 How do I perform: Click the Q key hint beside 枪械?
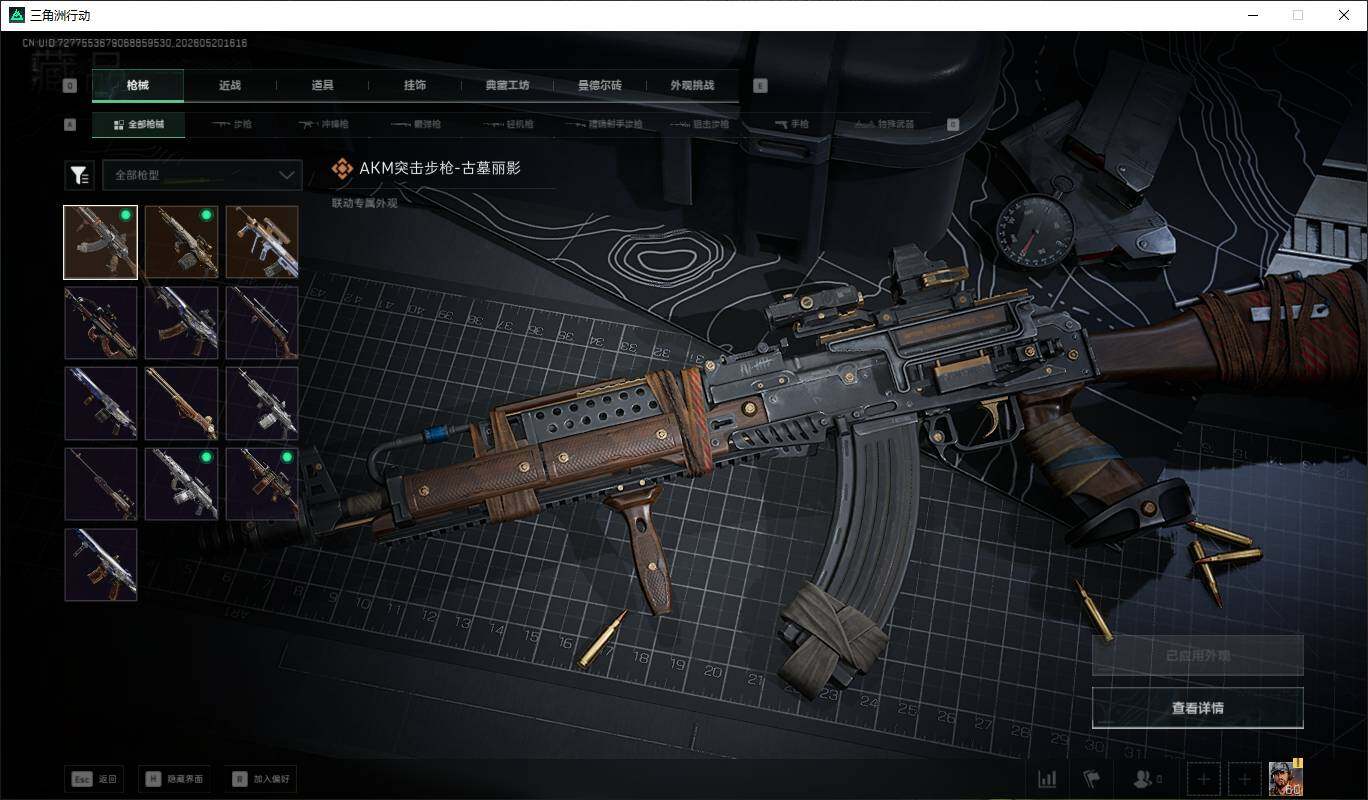click(x=70, y=86)
